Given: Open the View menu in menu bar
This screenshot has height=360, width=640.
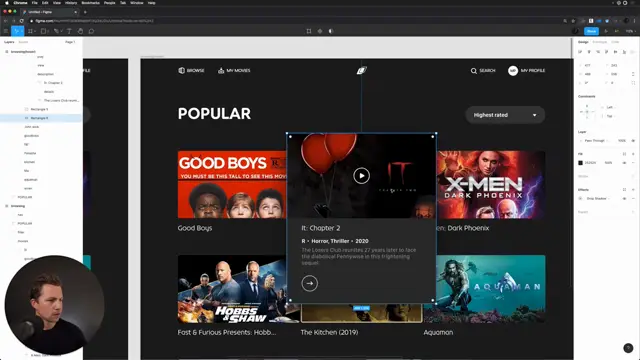Looking at the screenshot, I should tap(57, 3).
